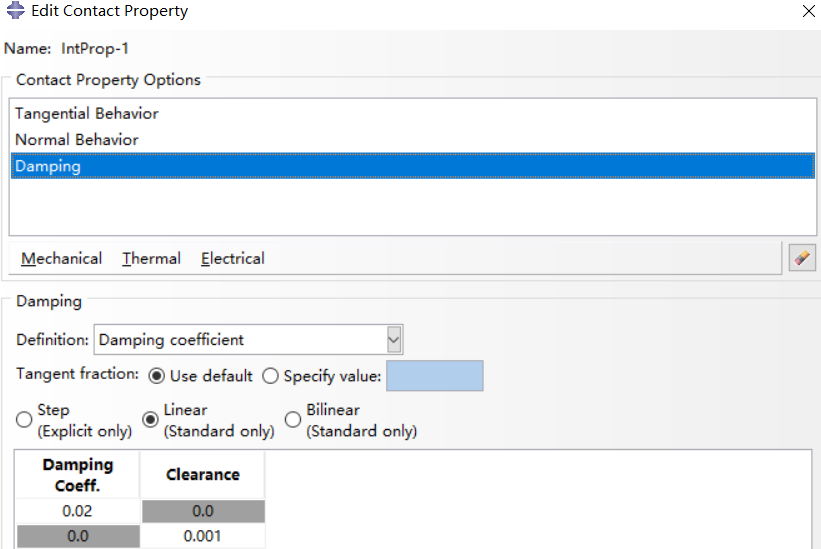Screen dimensions: 821x549
Task: Open the Mechanical menu
Action: click(61, 259)
